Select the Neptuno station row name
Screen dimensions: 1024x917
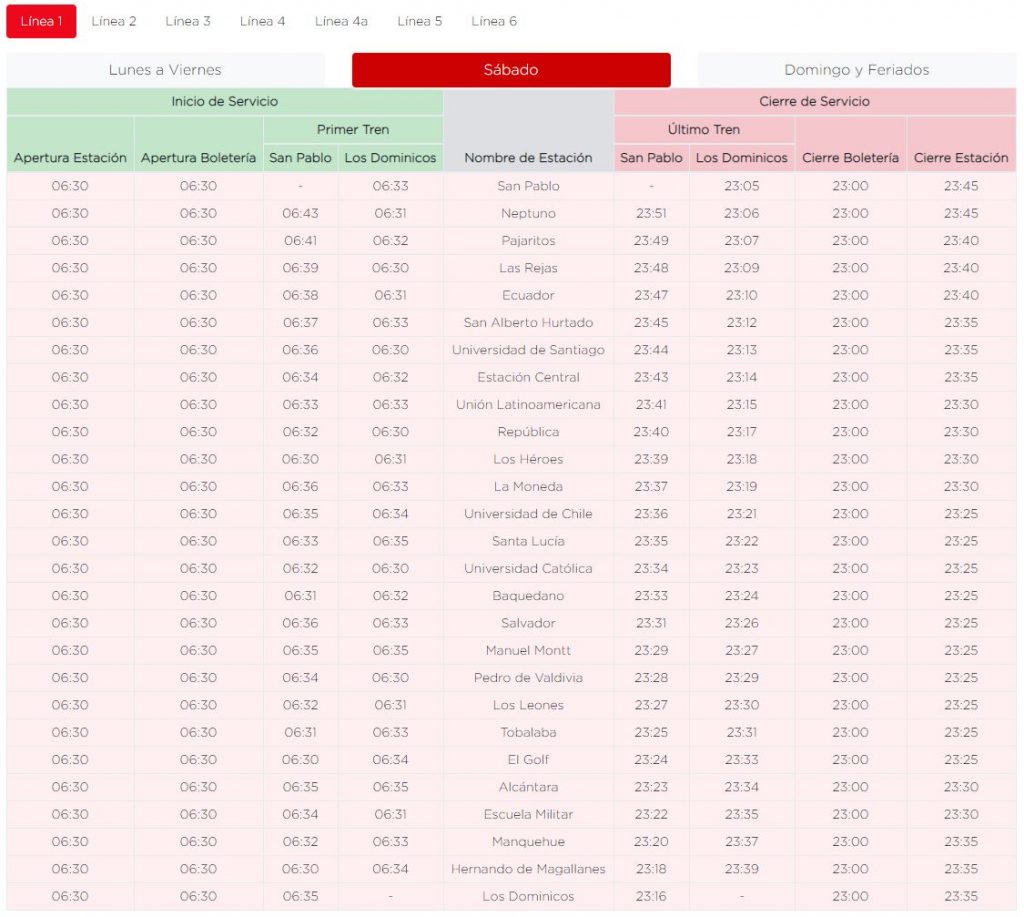(x=528, y=214)
